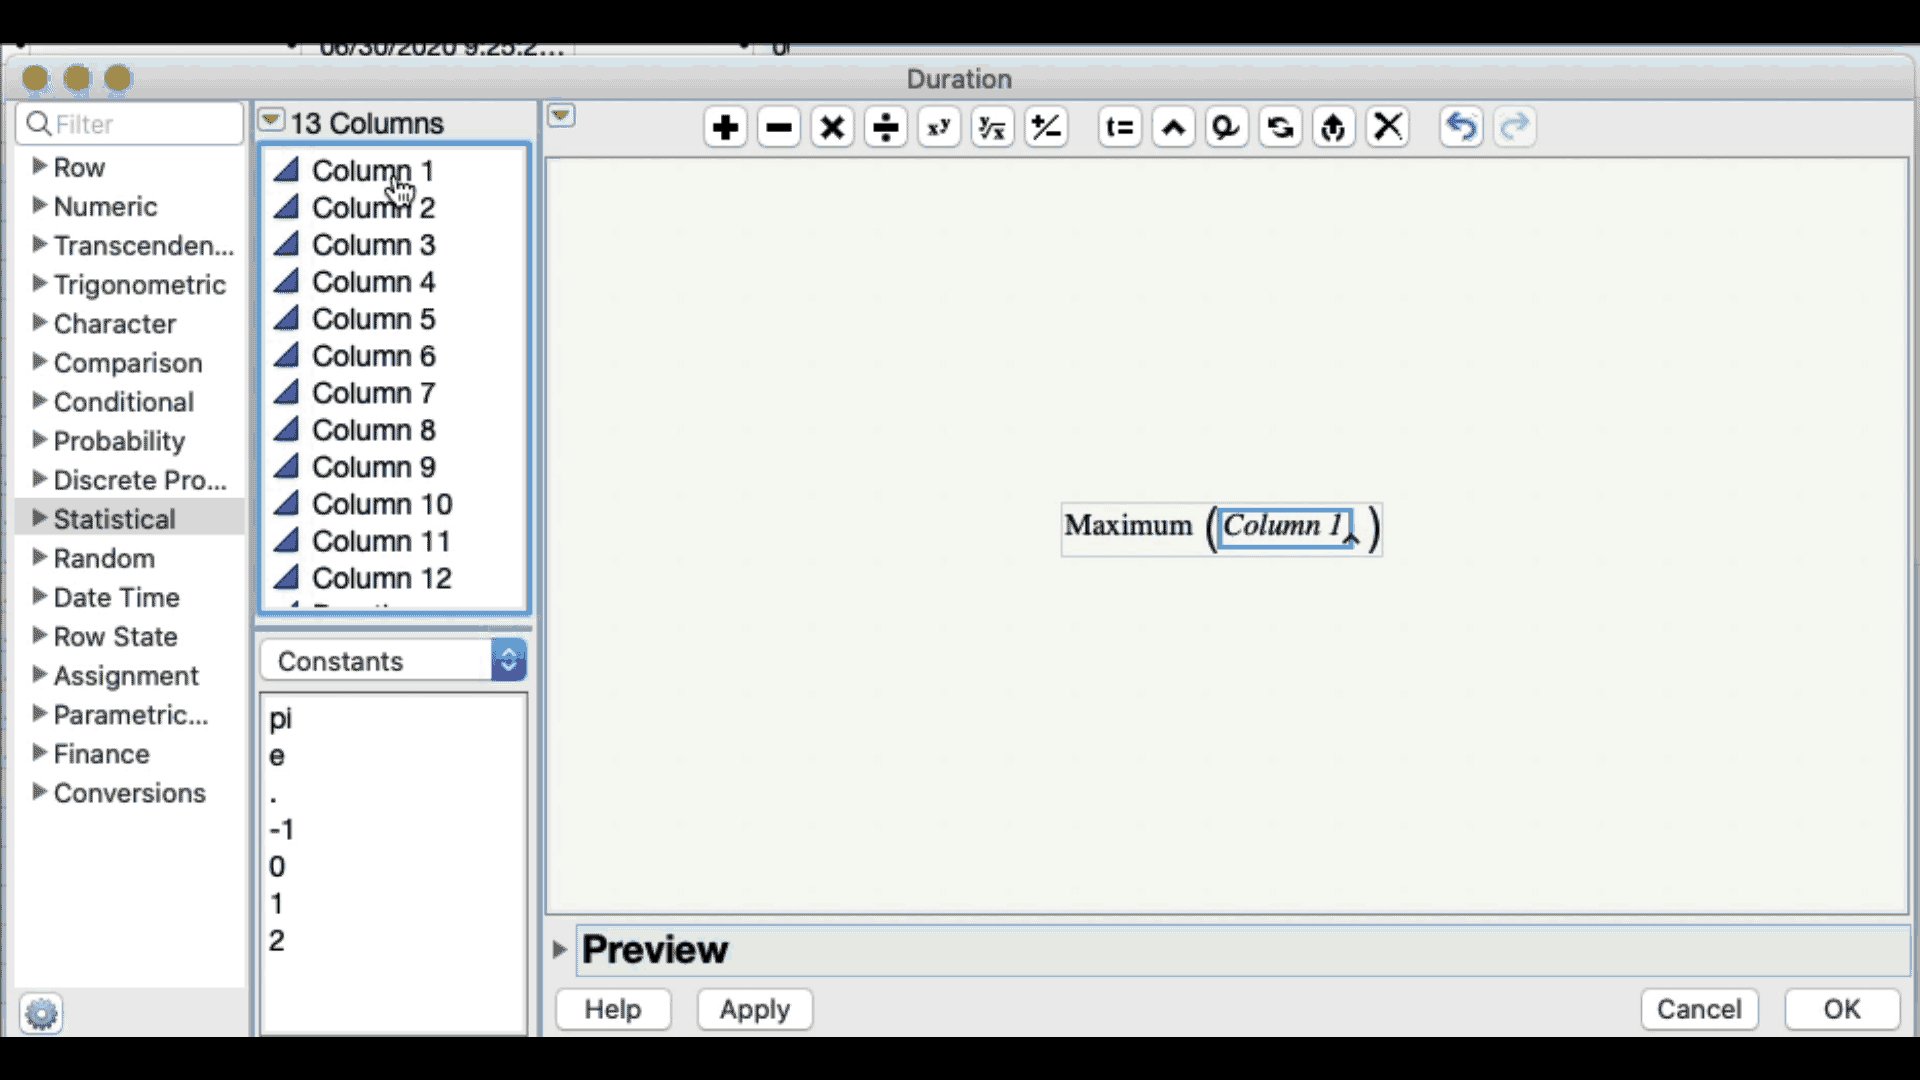The width and height of the screenshot is (1920, 1080).
Task: Open the Constants dropdown
Action: point(394,660)
